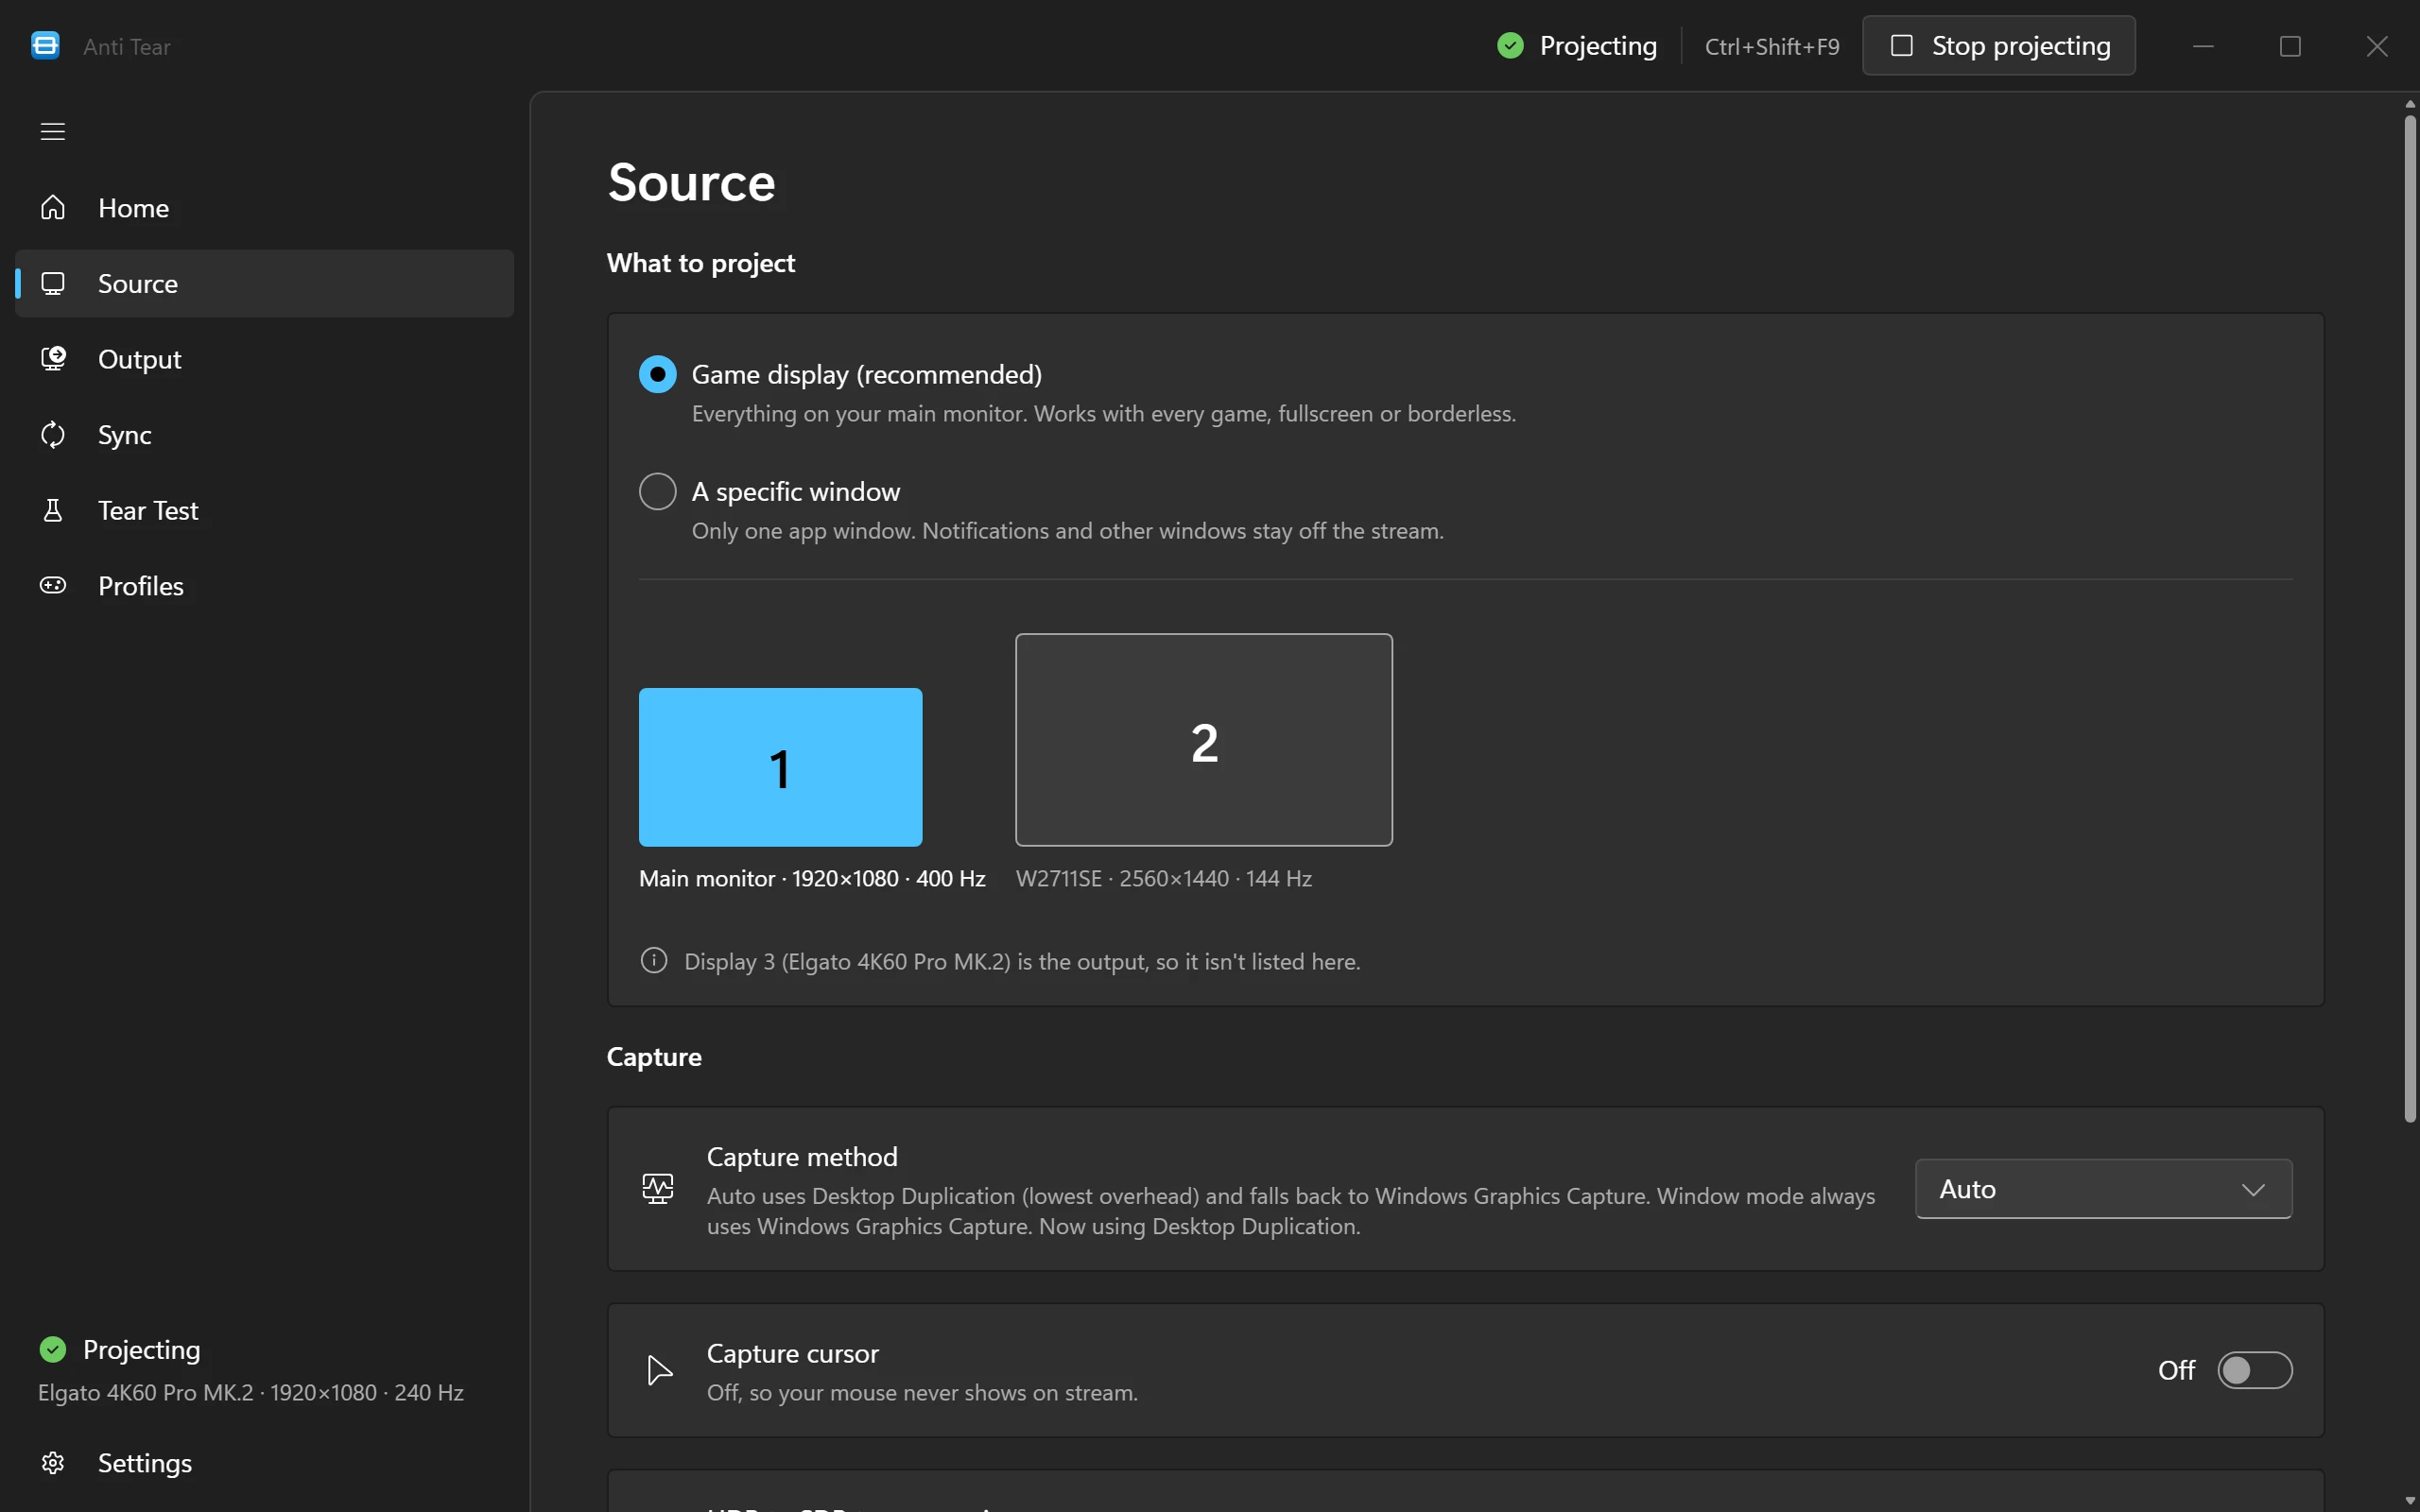The height and width of the screenshot is (1512, 2420).
Task: Click the Tear Test flask icon
Action: pos(53,510)
